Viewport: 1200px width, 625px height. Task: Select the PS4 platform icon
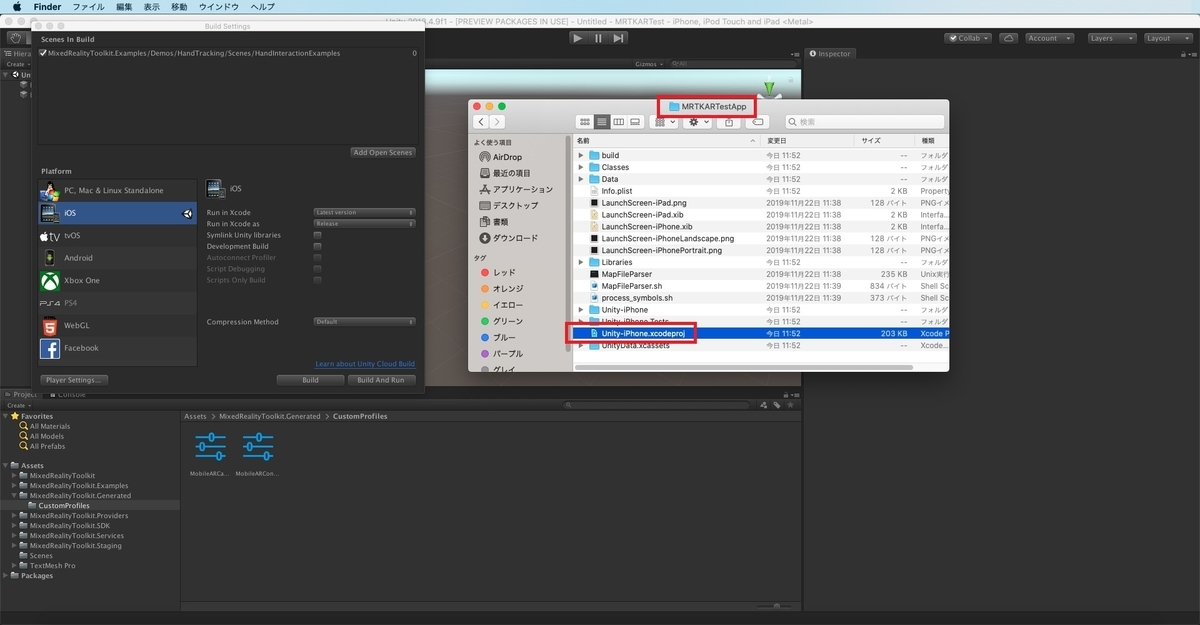click(50, 303)
